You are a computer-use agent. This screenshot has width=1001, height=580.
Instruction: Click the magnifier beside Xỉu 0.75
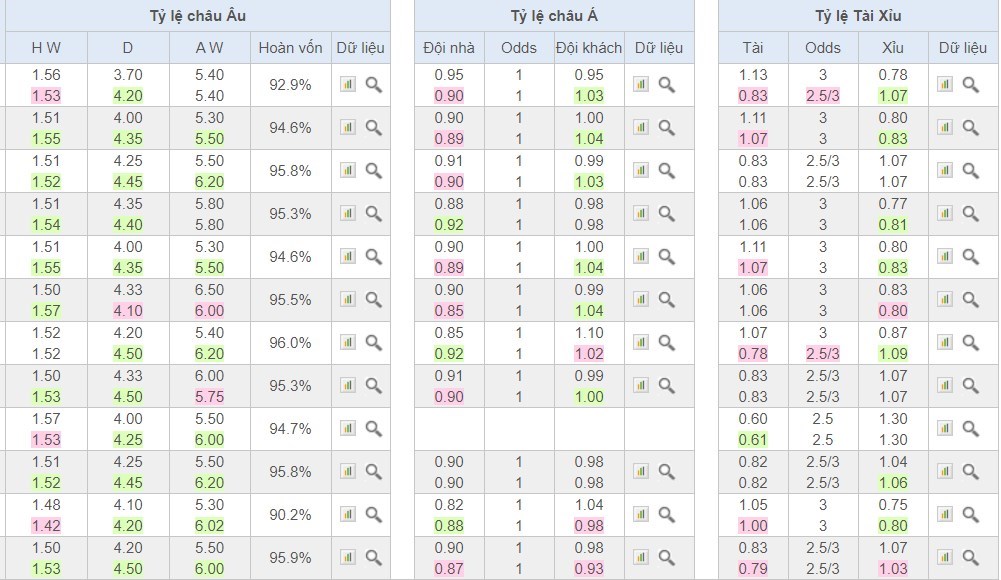click(970, 515)
